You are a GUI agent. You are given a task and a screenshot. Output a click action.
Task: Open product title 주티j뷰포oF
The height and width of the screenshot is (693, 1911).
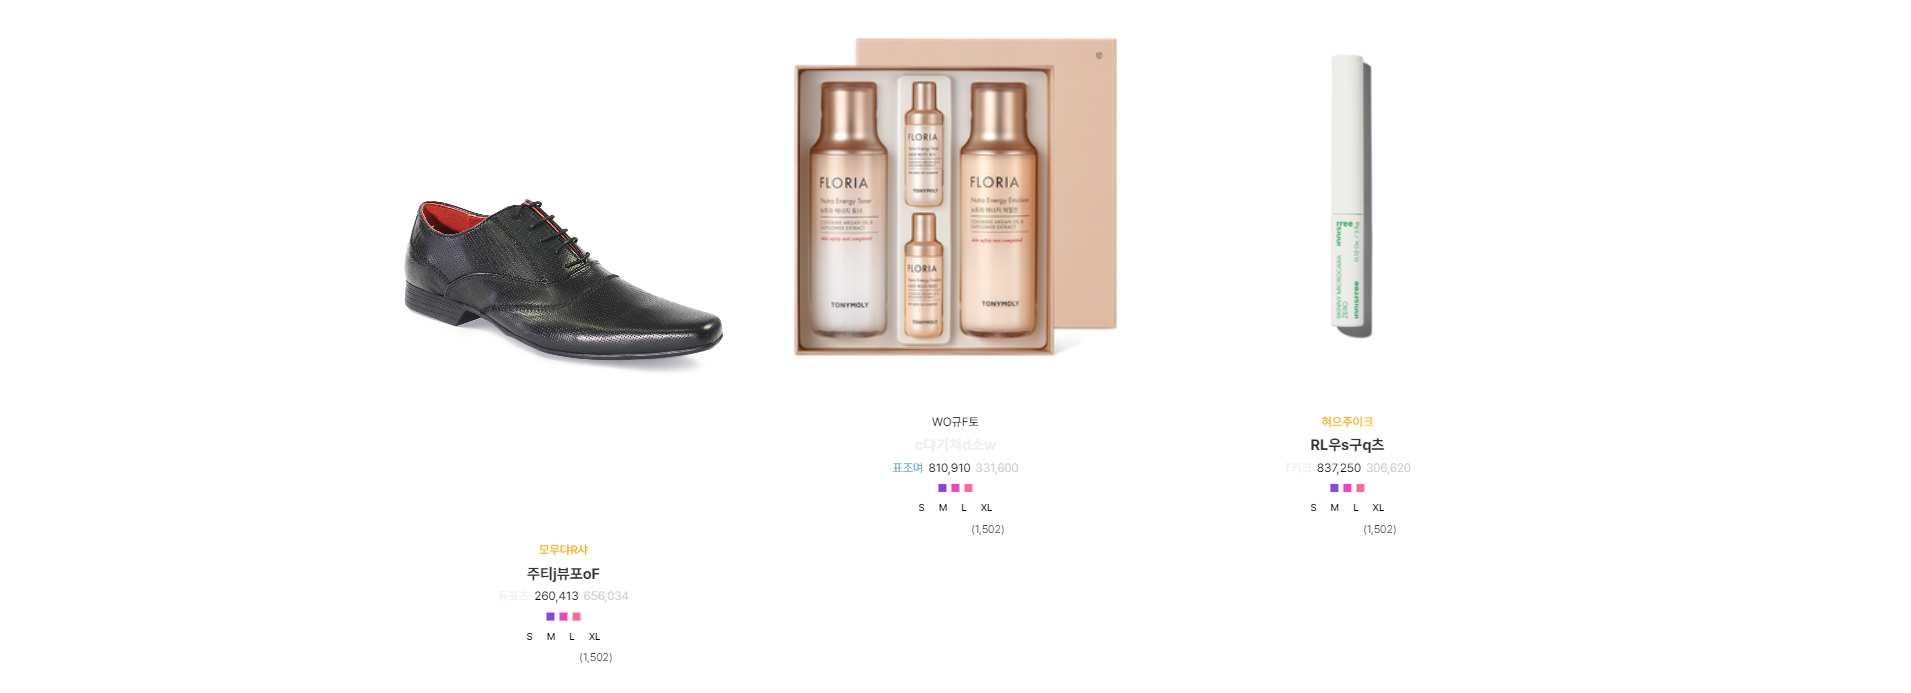click(x=563, y=574)
